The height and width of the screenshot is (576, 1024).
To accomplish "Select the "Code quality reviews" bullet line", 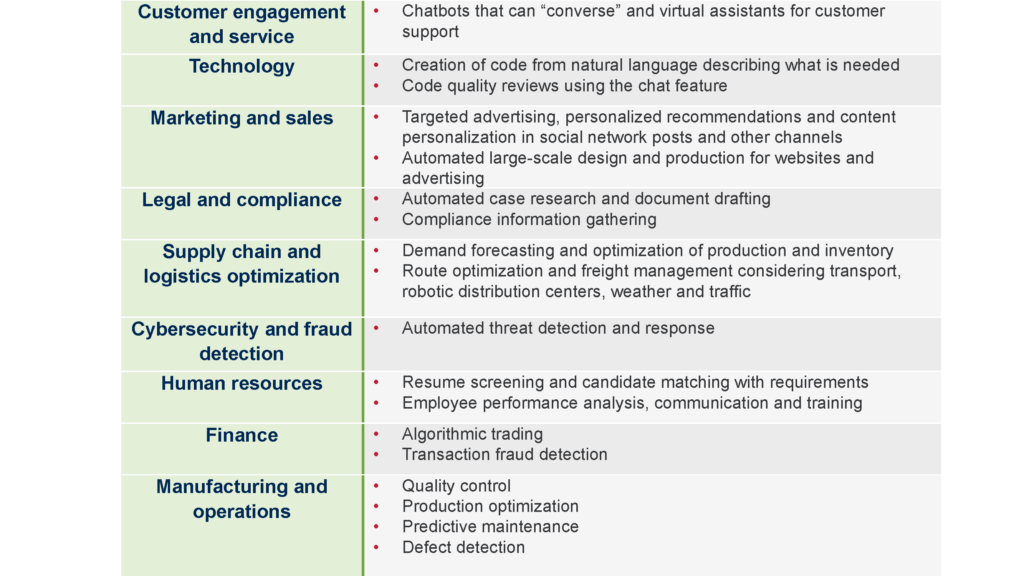I will pyautogui.click(x=564, y=86).
